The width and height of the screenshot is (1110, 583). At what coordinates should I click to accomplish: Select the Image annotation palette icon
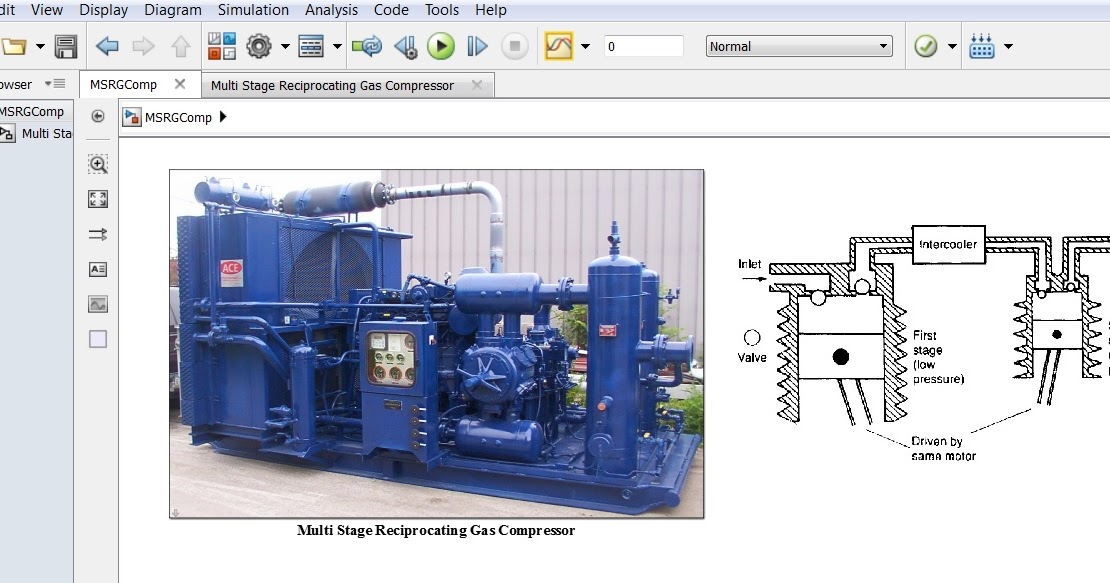[97, 303]
